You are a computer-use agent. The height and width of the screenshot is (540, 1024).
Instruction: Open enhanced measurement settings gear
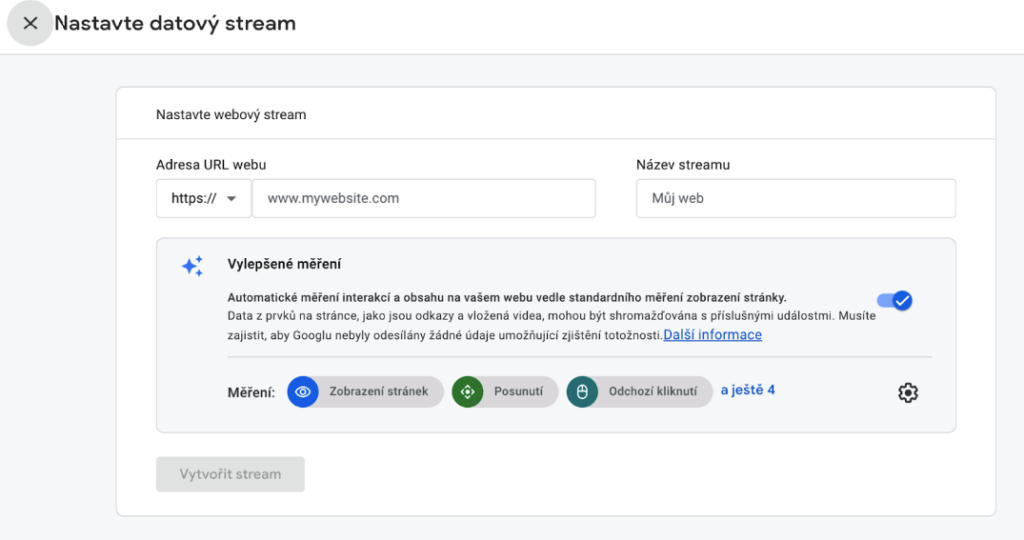coord(907,393)
